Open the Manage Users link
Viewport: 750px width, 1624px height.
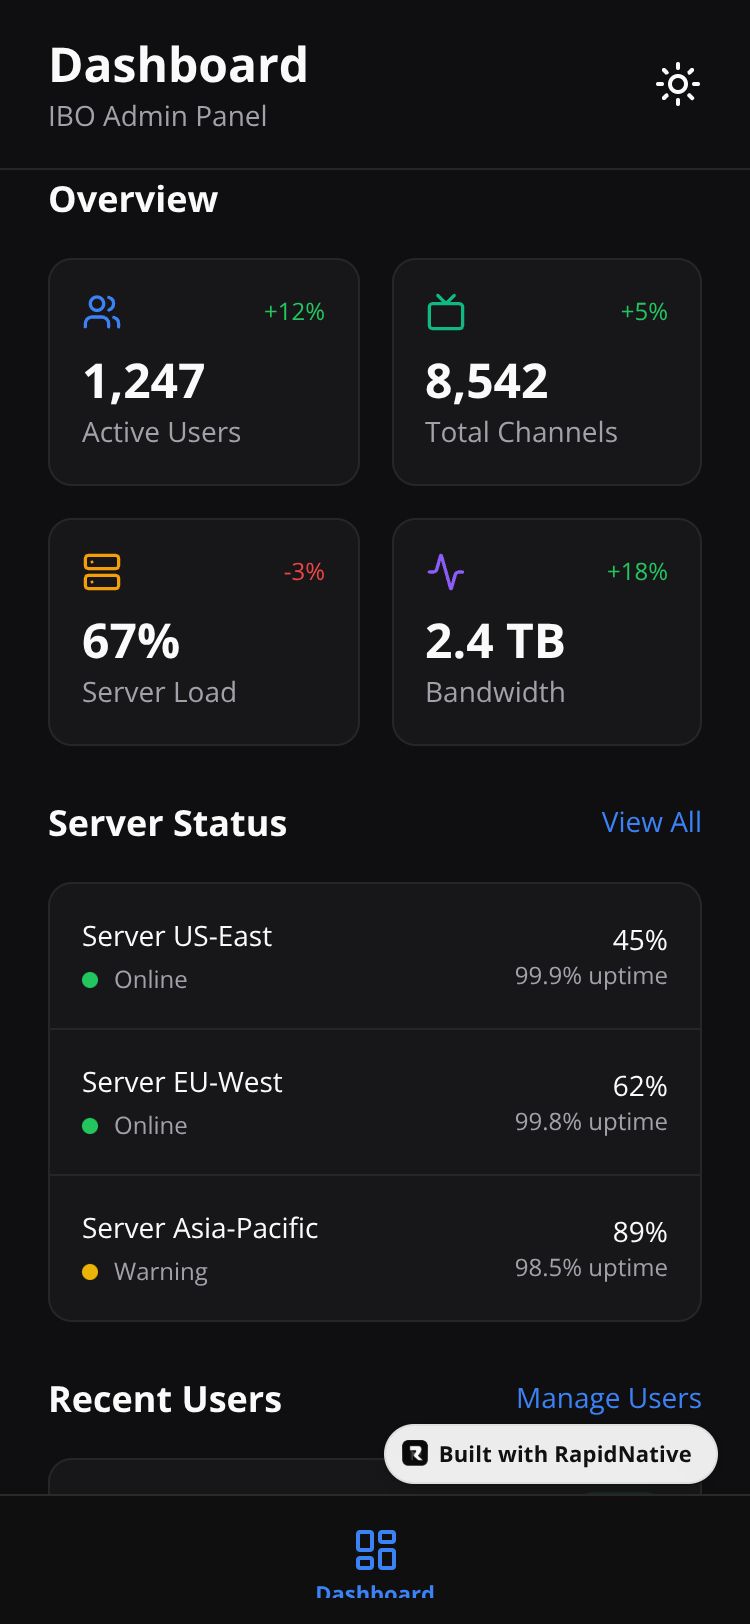609,1398
